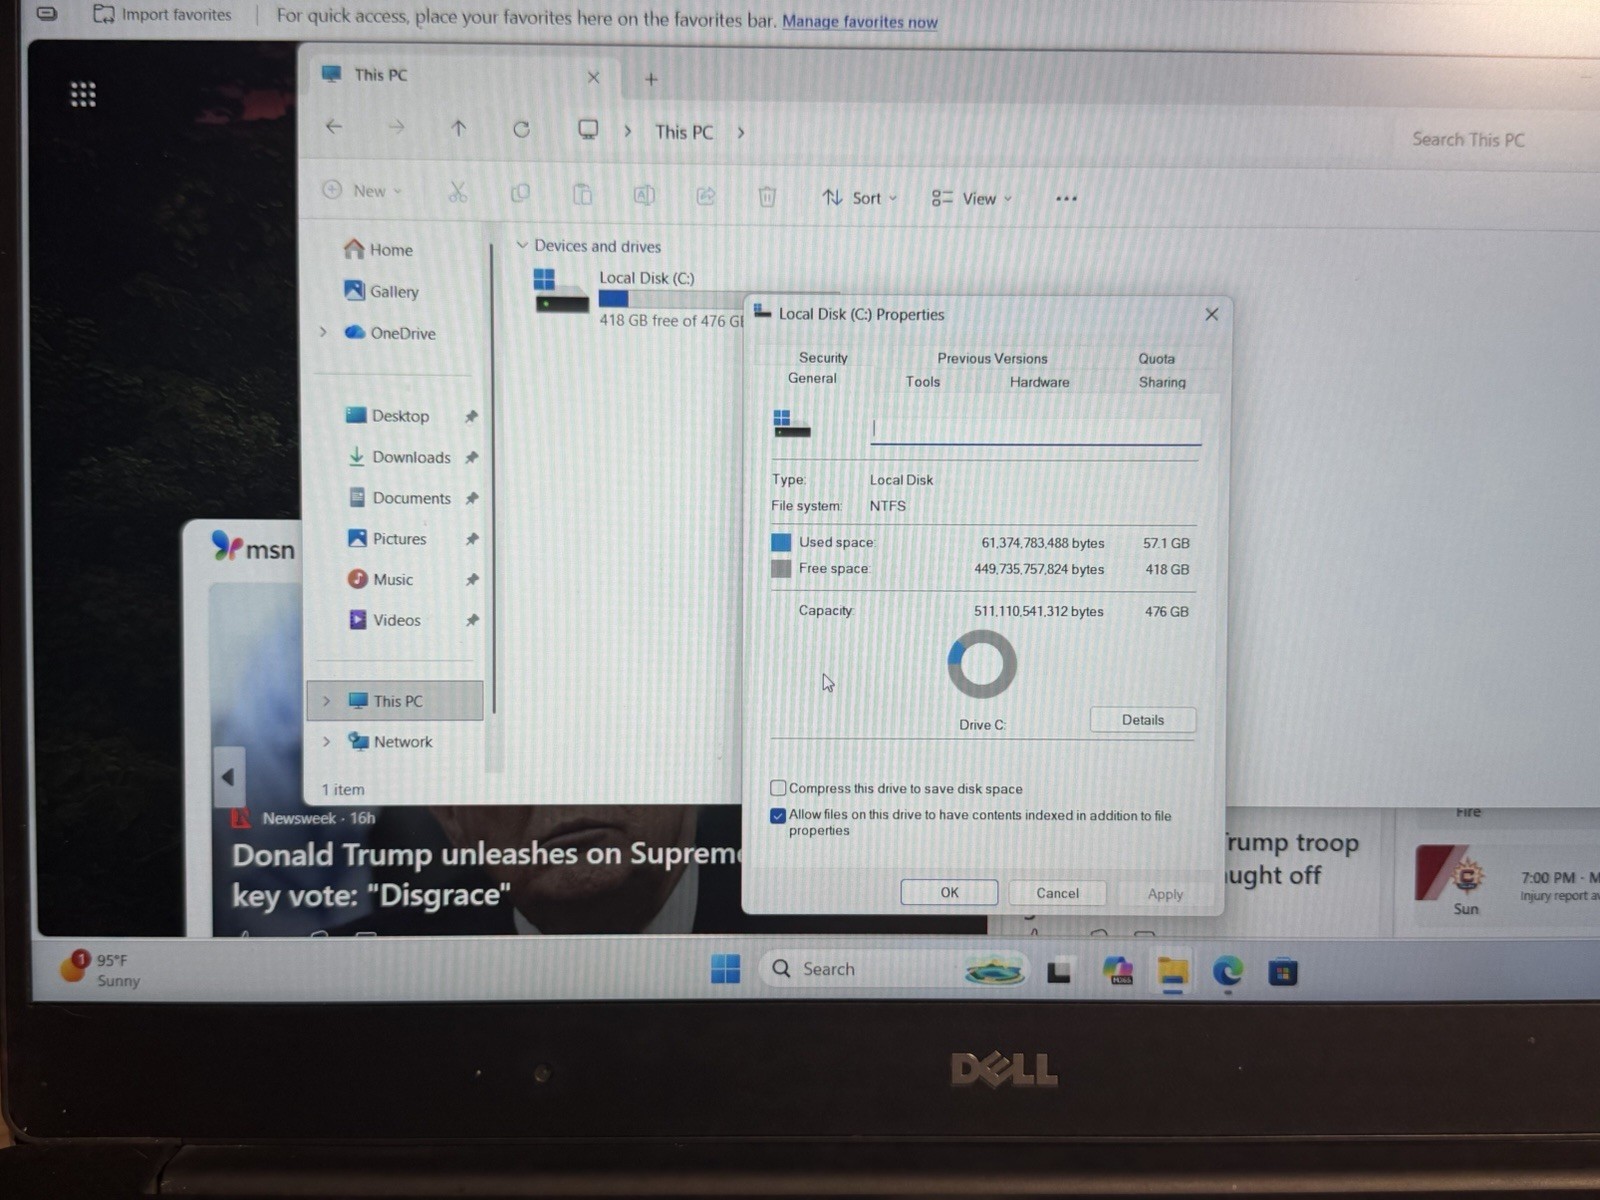Click the monitor icon in address bar
This screenshot has width=1600, height=1200.
tap(588, 130)
